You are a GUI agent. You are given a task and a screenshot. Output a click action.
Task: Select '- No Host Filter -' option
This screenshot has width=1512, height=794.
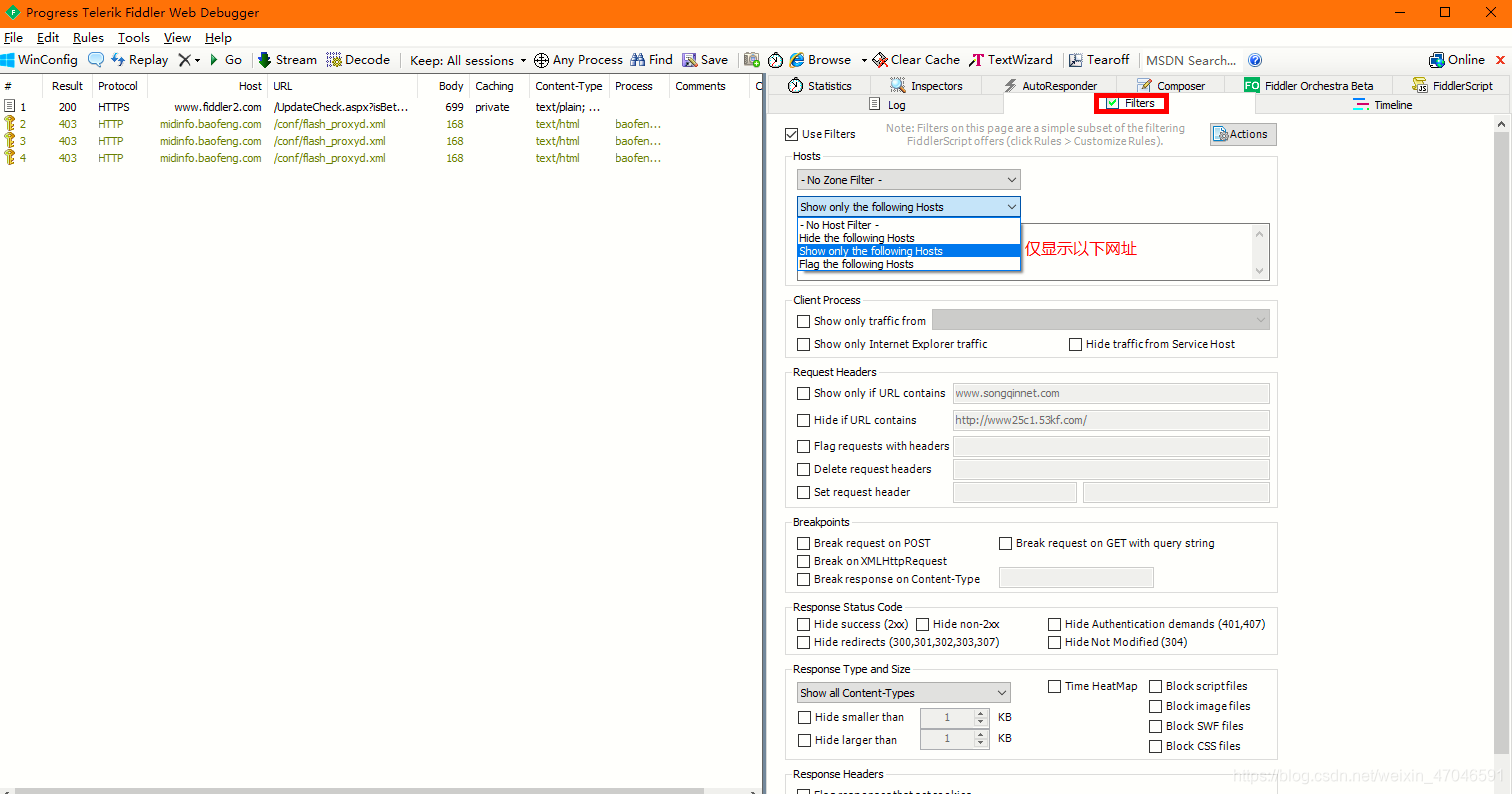(x=908, y=225)
